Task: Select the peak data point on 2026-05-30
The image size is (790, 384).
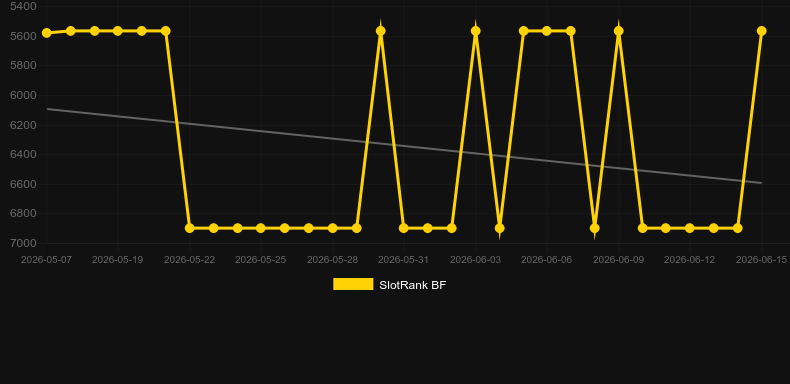Action: pos(381,31)
